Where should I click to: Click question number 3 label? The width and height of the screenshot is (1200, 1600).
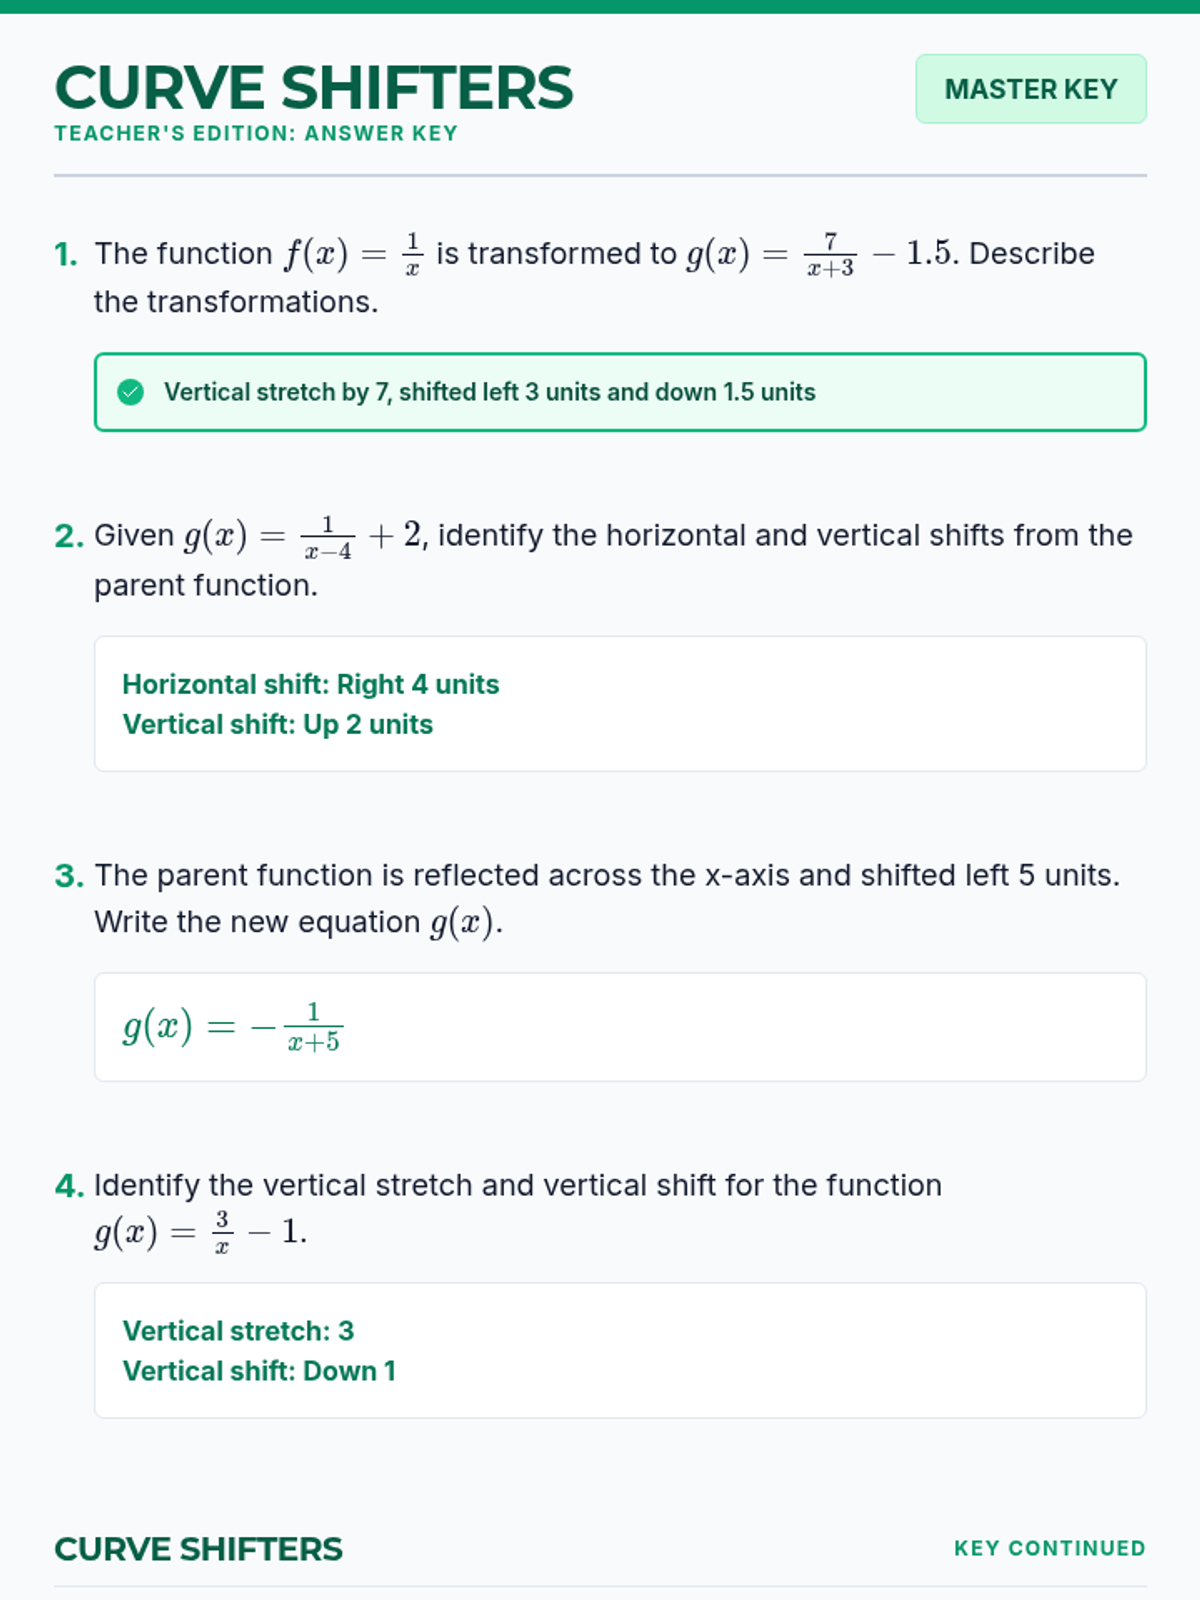(68, 876)
